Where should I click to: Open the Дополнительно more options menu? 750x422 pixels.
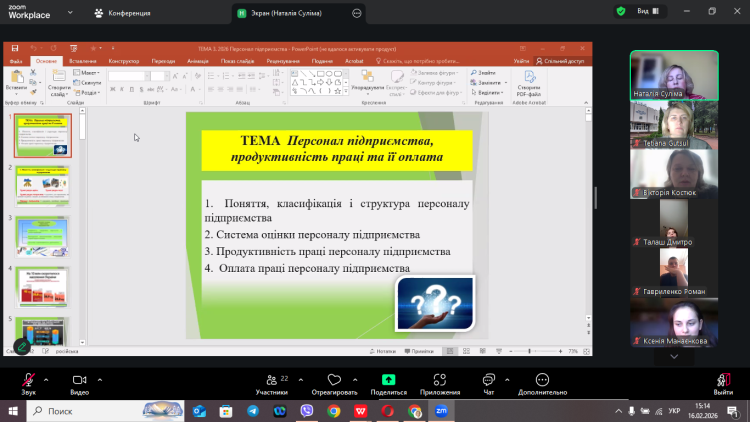[x=542, y=380]
